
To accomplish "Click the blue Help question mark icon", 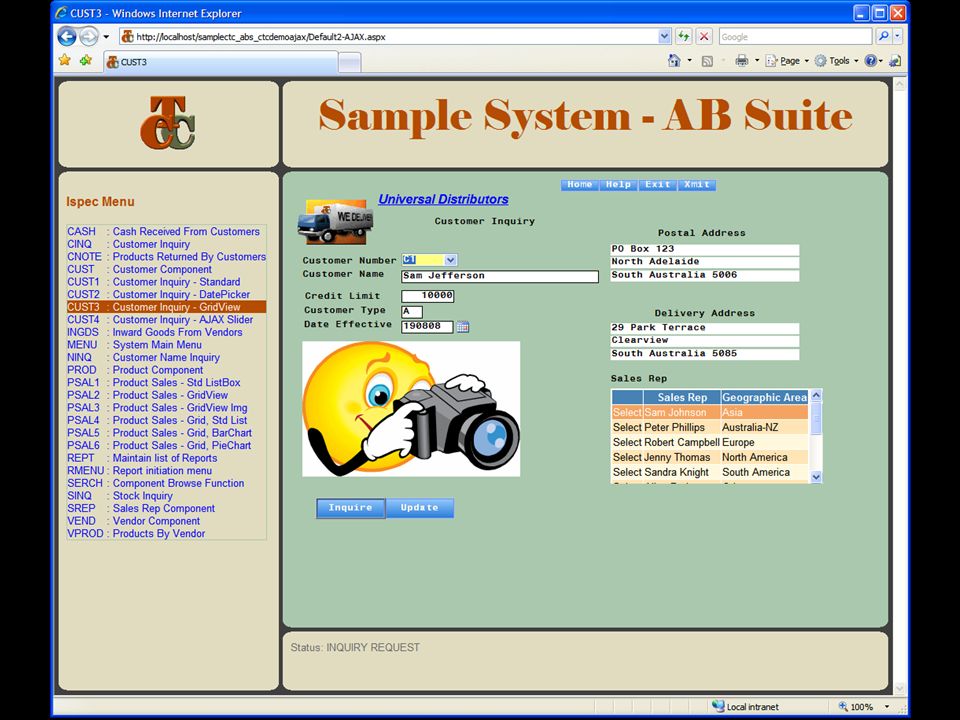I will pyautogui.click(x=870, y=61).
